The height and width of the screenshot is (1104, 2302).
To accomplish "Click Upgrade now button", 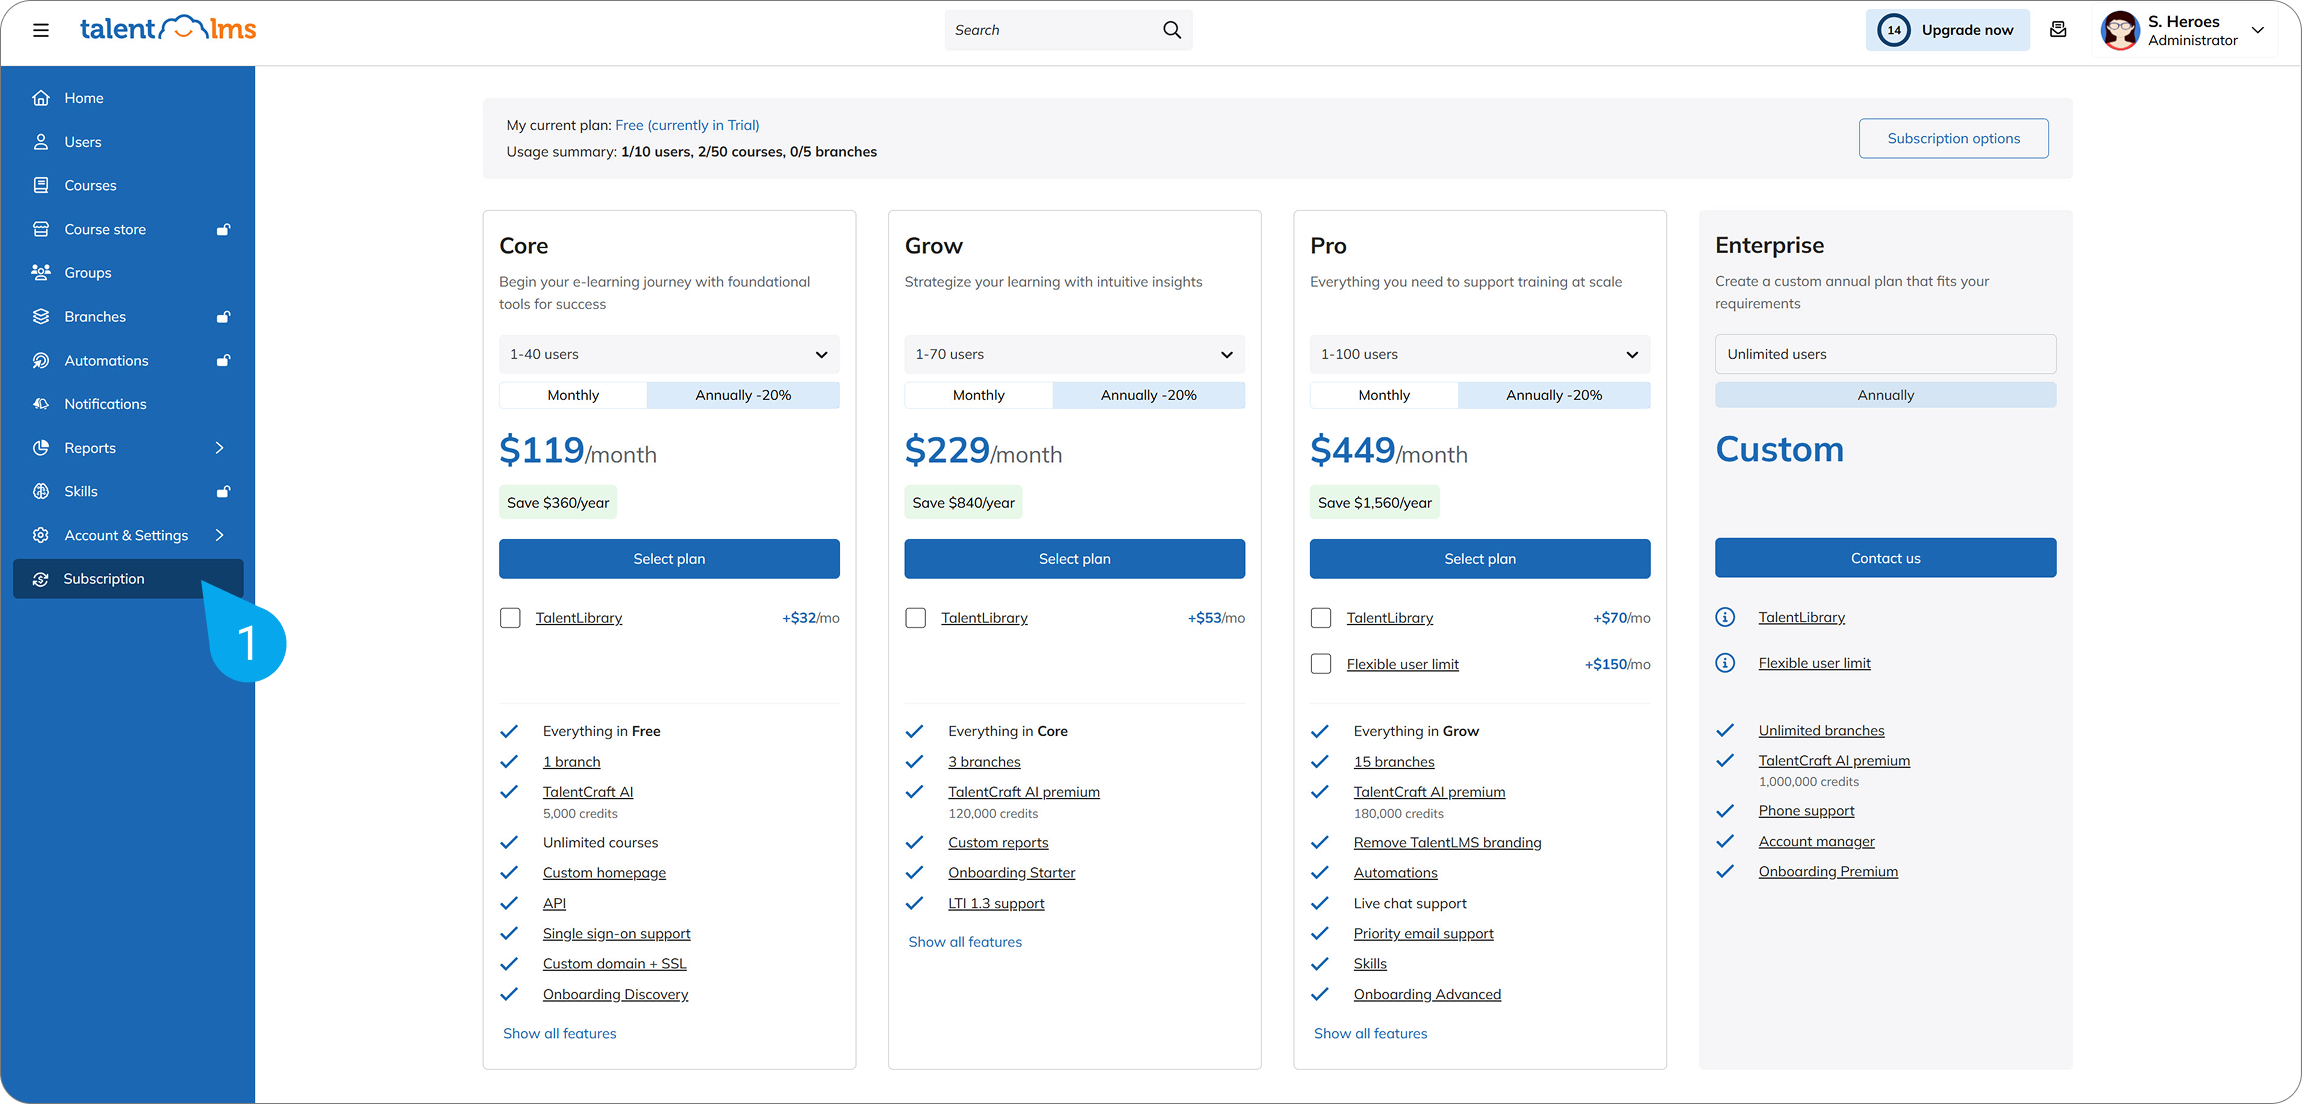I will point(1948,30).
